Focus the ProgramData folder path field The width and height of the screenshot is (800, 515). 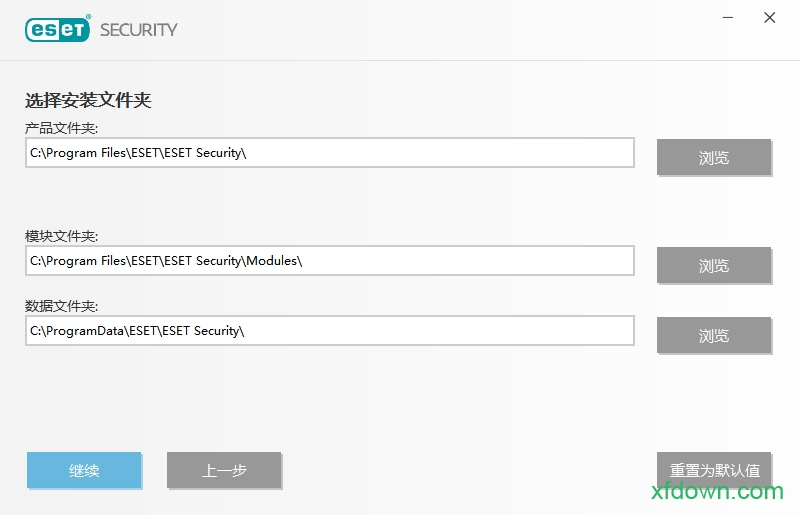click(x=330, y=331)
